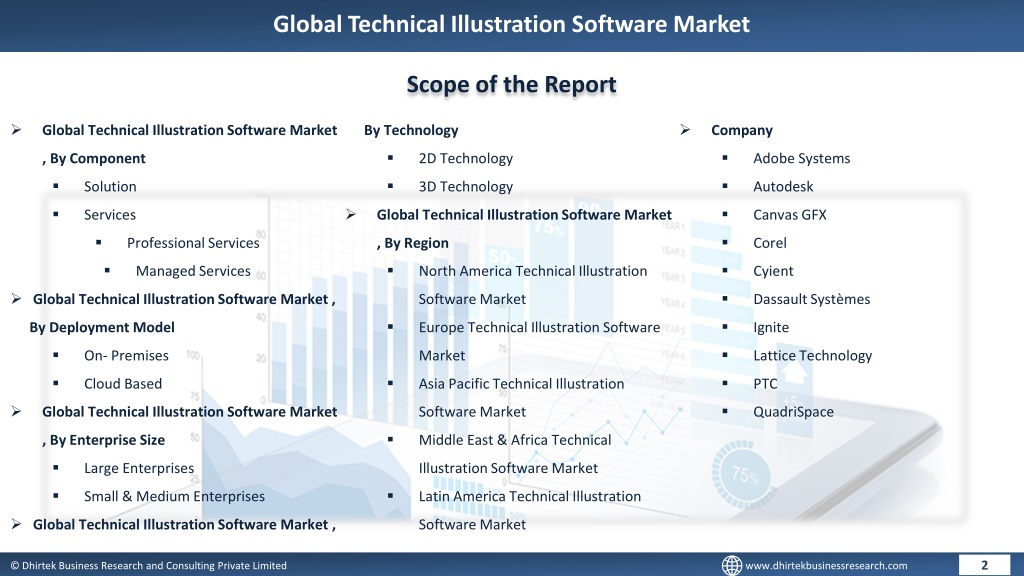Image resolution: width=1024 pixels, height=576 pixels.
Task: Click the ", By Component" heading line
Action: pos(94,158)
